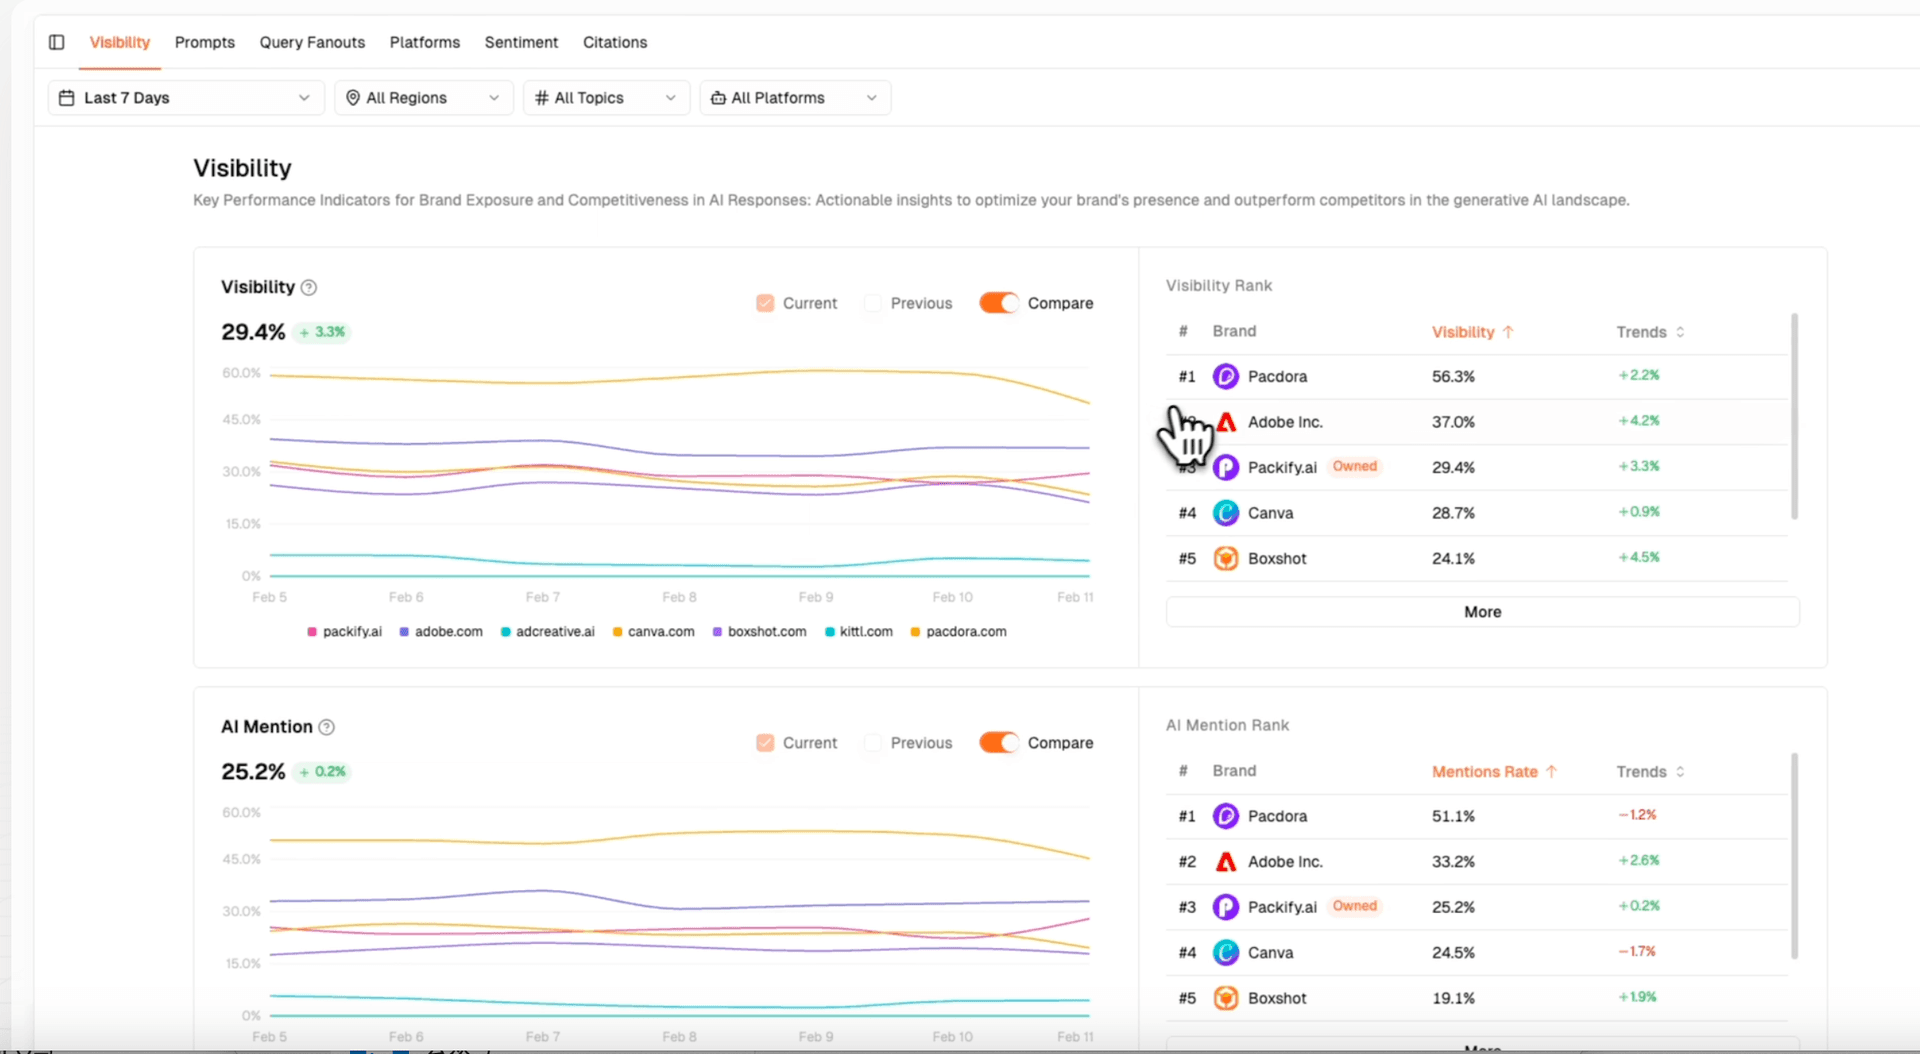Image resolution: width=1920 pixels, height=1054 pixels.
Task: Click Canva logo in Visibility Rank
Action: click(1226, 513)
